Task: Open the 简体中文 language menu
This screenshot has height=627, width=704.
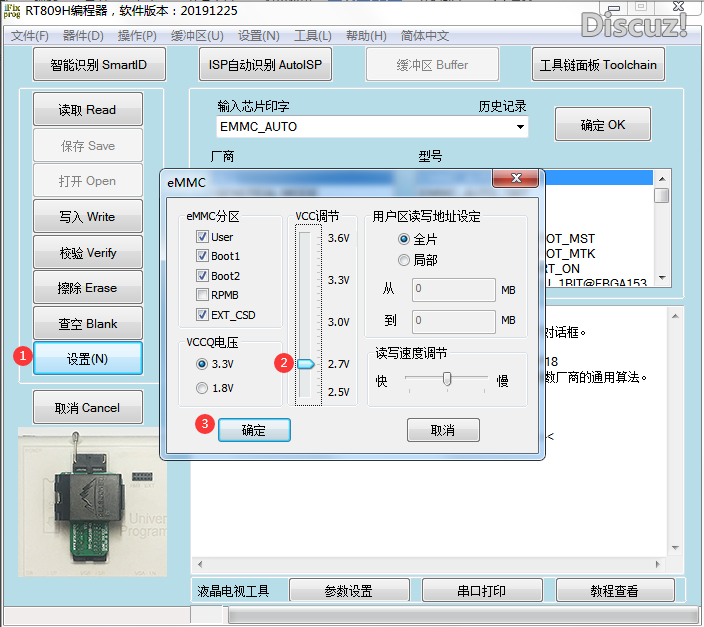Action: click(424, 36)
